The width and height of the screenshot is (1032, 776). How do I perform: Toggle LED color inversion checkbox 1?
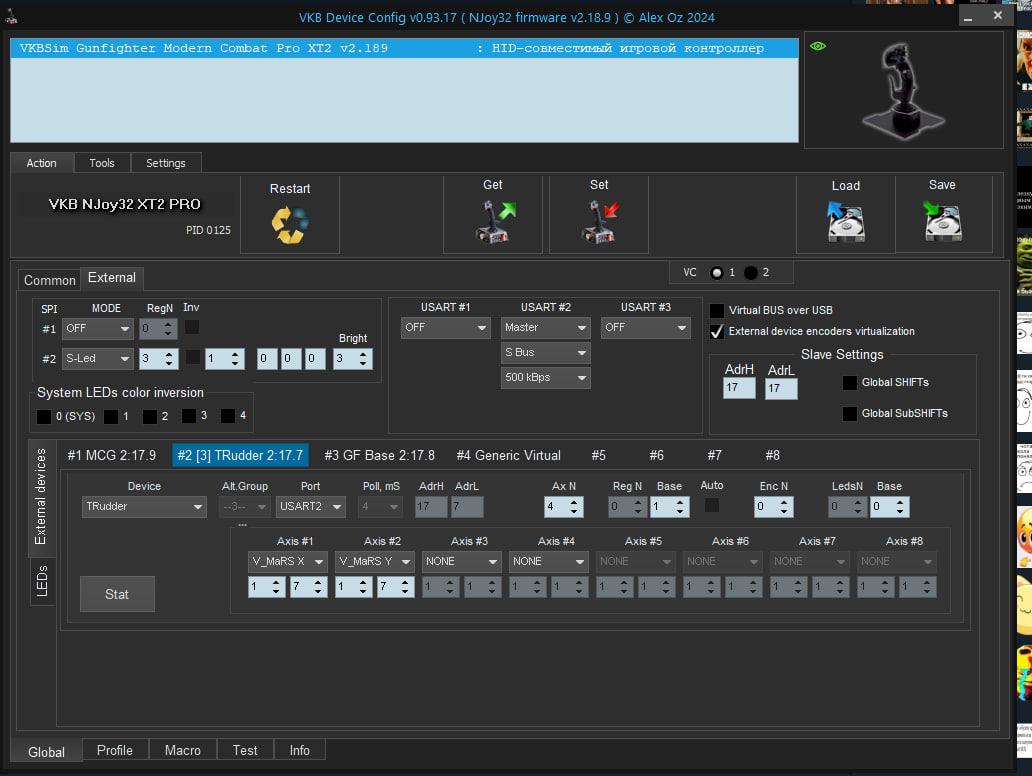[111, 417]
